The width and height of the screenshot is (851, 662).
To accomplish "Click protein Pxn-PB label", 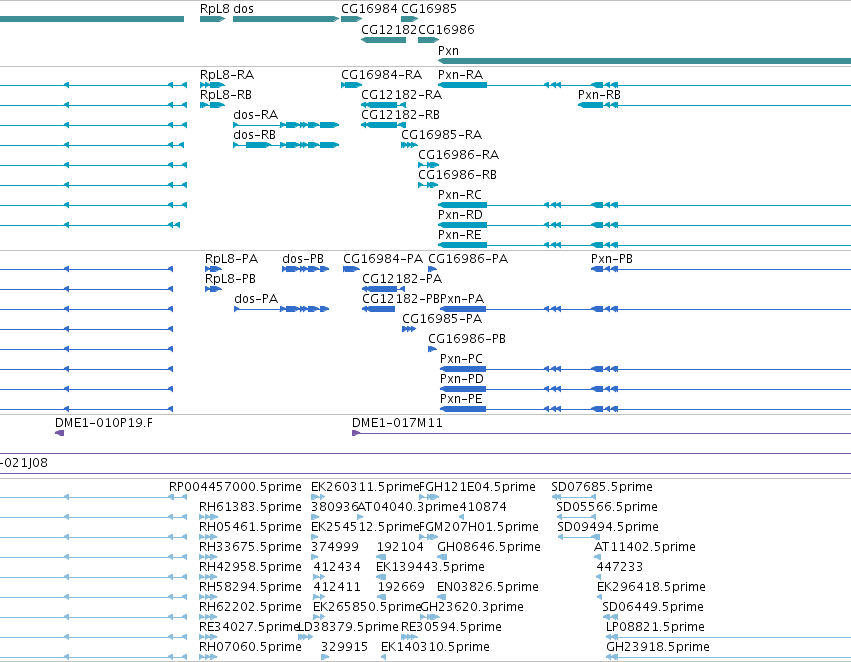I will tap(612, 259).
